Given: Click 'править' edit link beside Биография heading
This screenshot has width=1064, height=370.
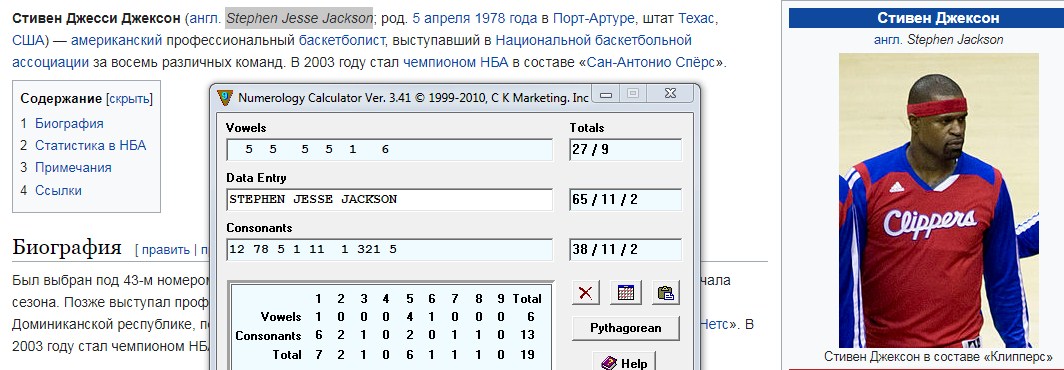Looking at the screenshot, I should (x=166, y=250).
